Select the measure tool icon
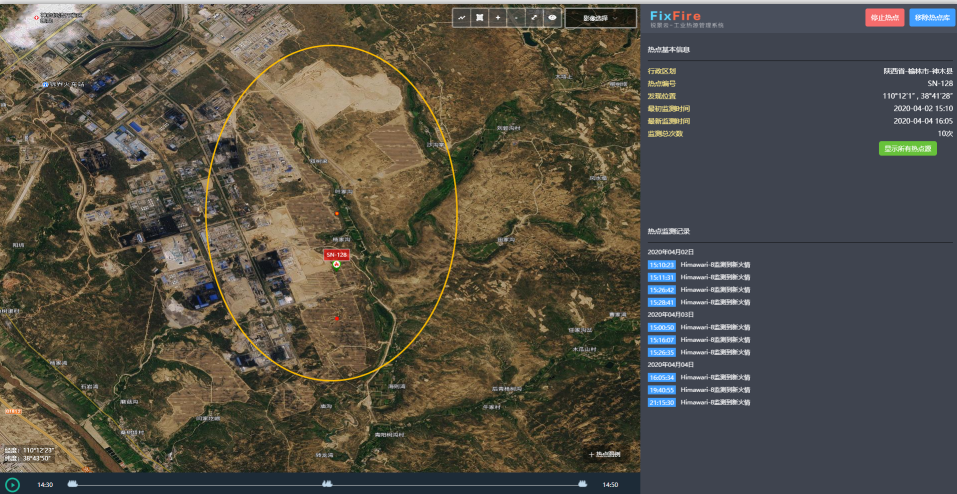This screenshot has width=957, height=494. 534,18
